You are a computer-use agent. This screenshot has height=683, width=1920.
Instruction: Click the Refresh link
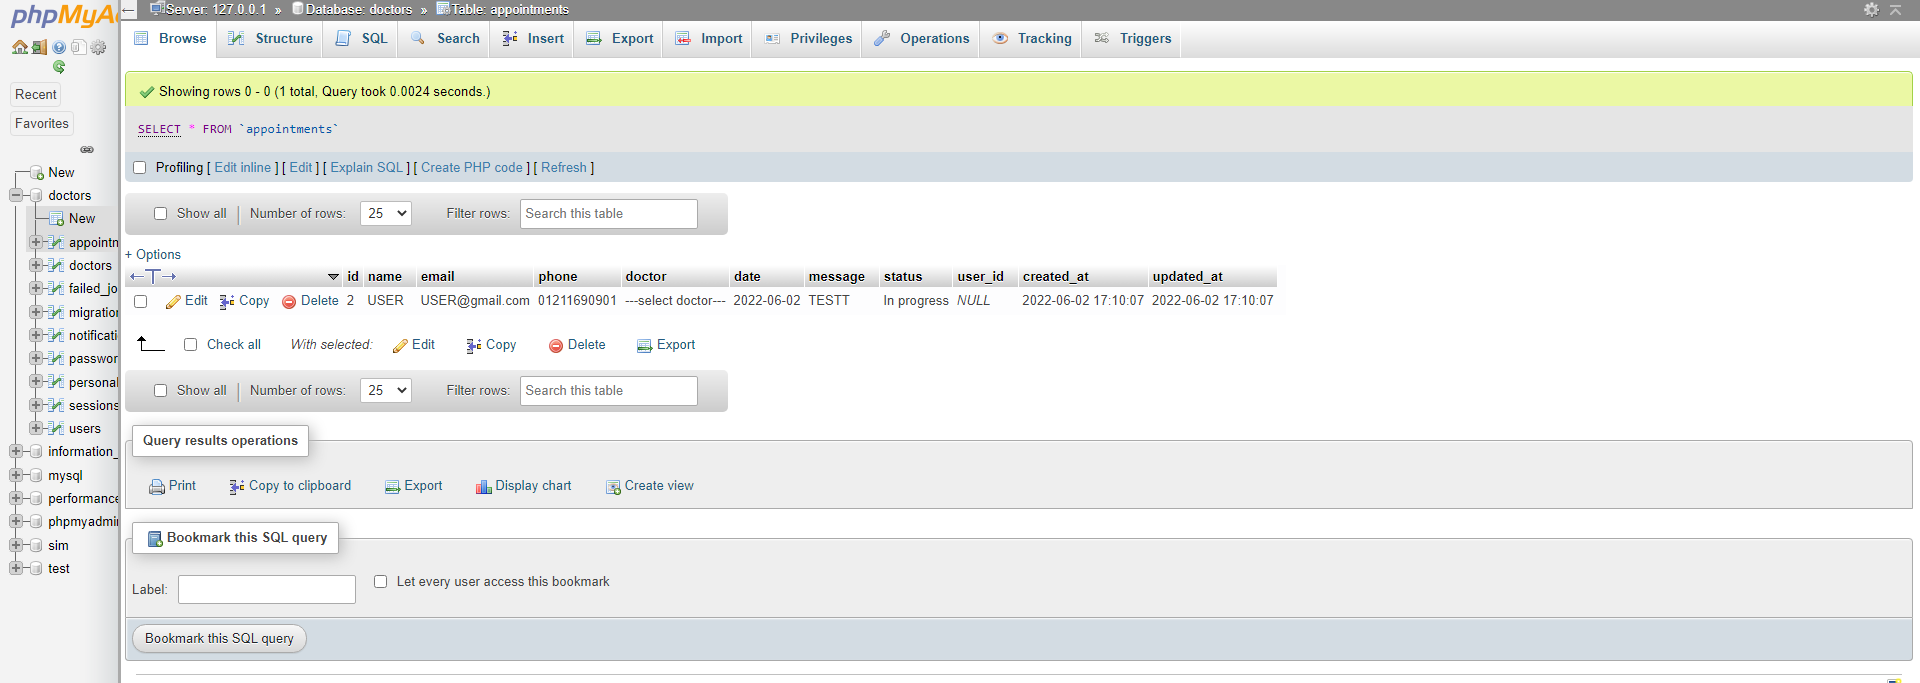click(x=564, y=168)
